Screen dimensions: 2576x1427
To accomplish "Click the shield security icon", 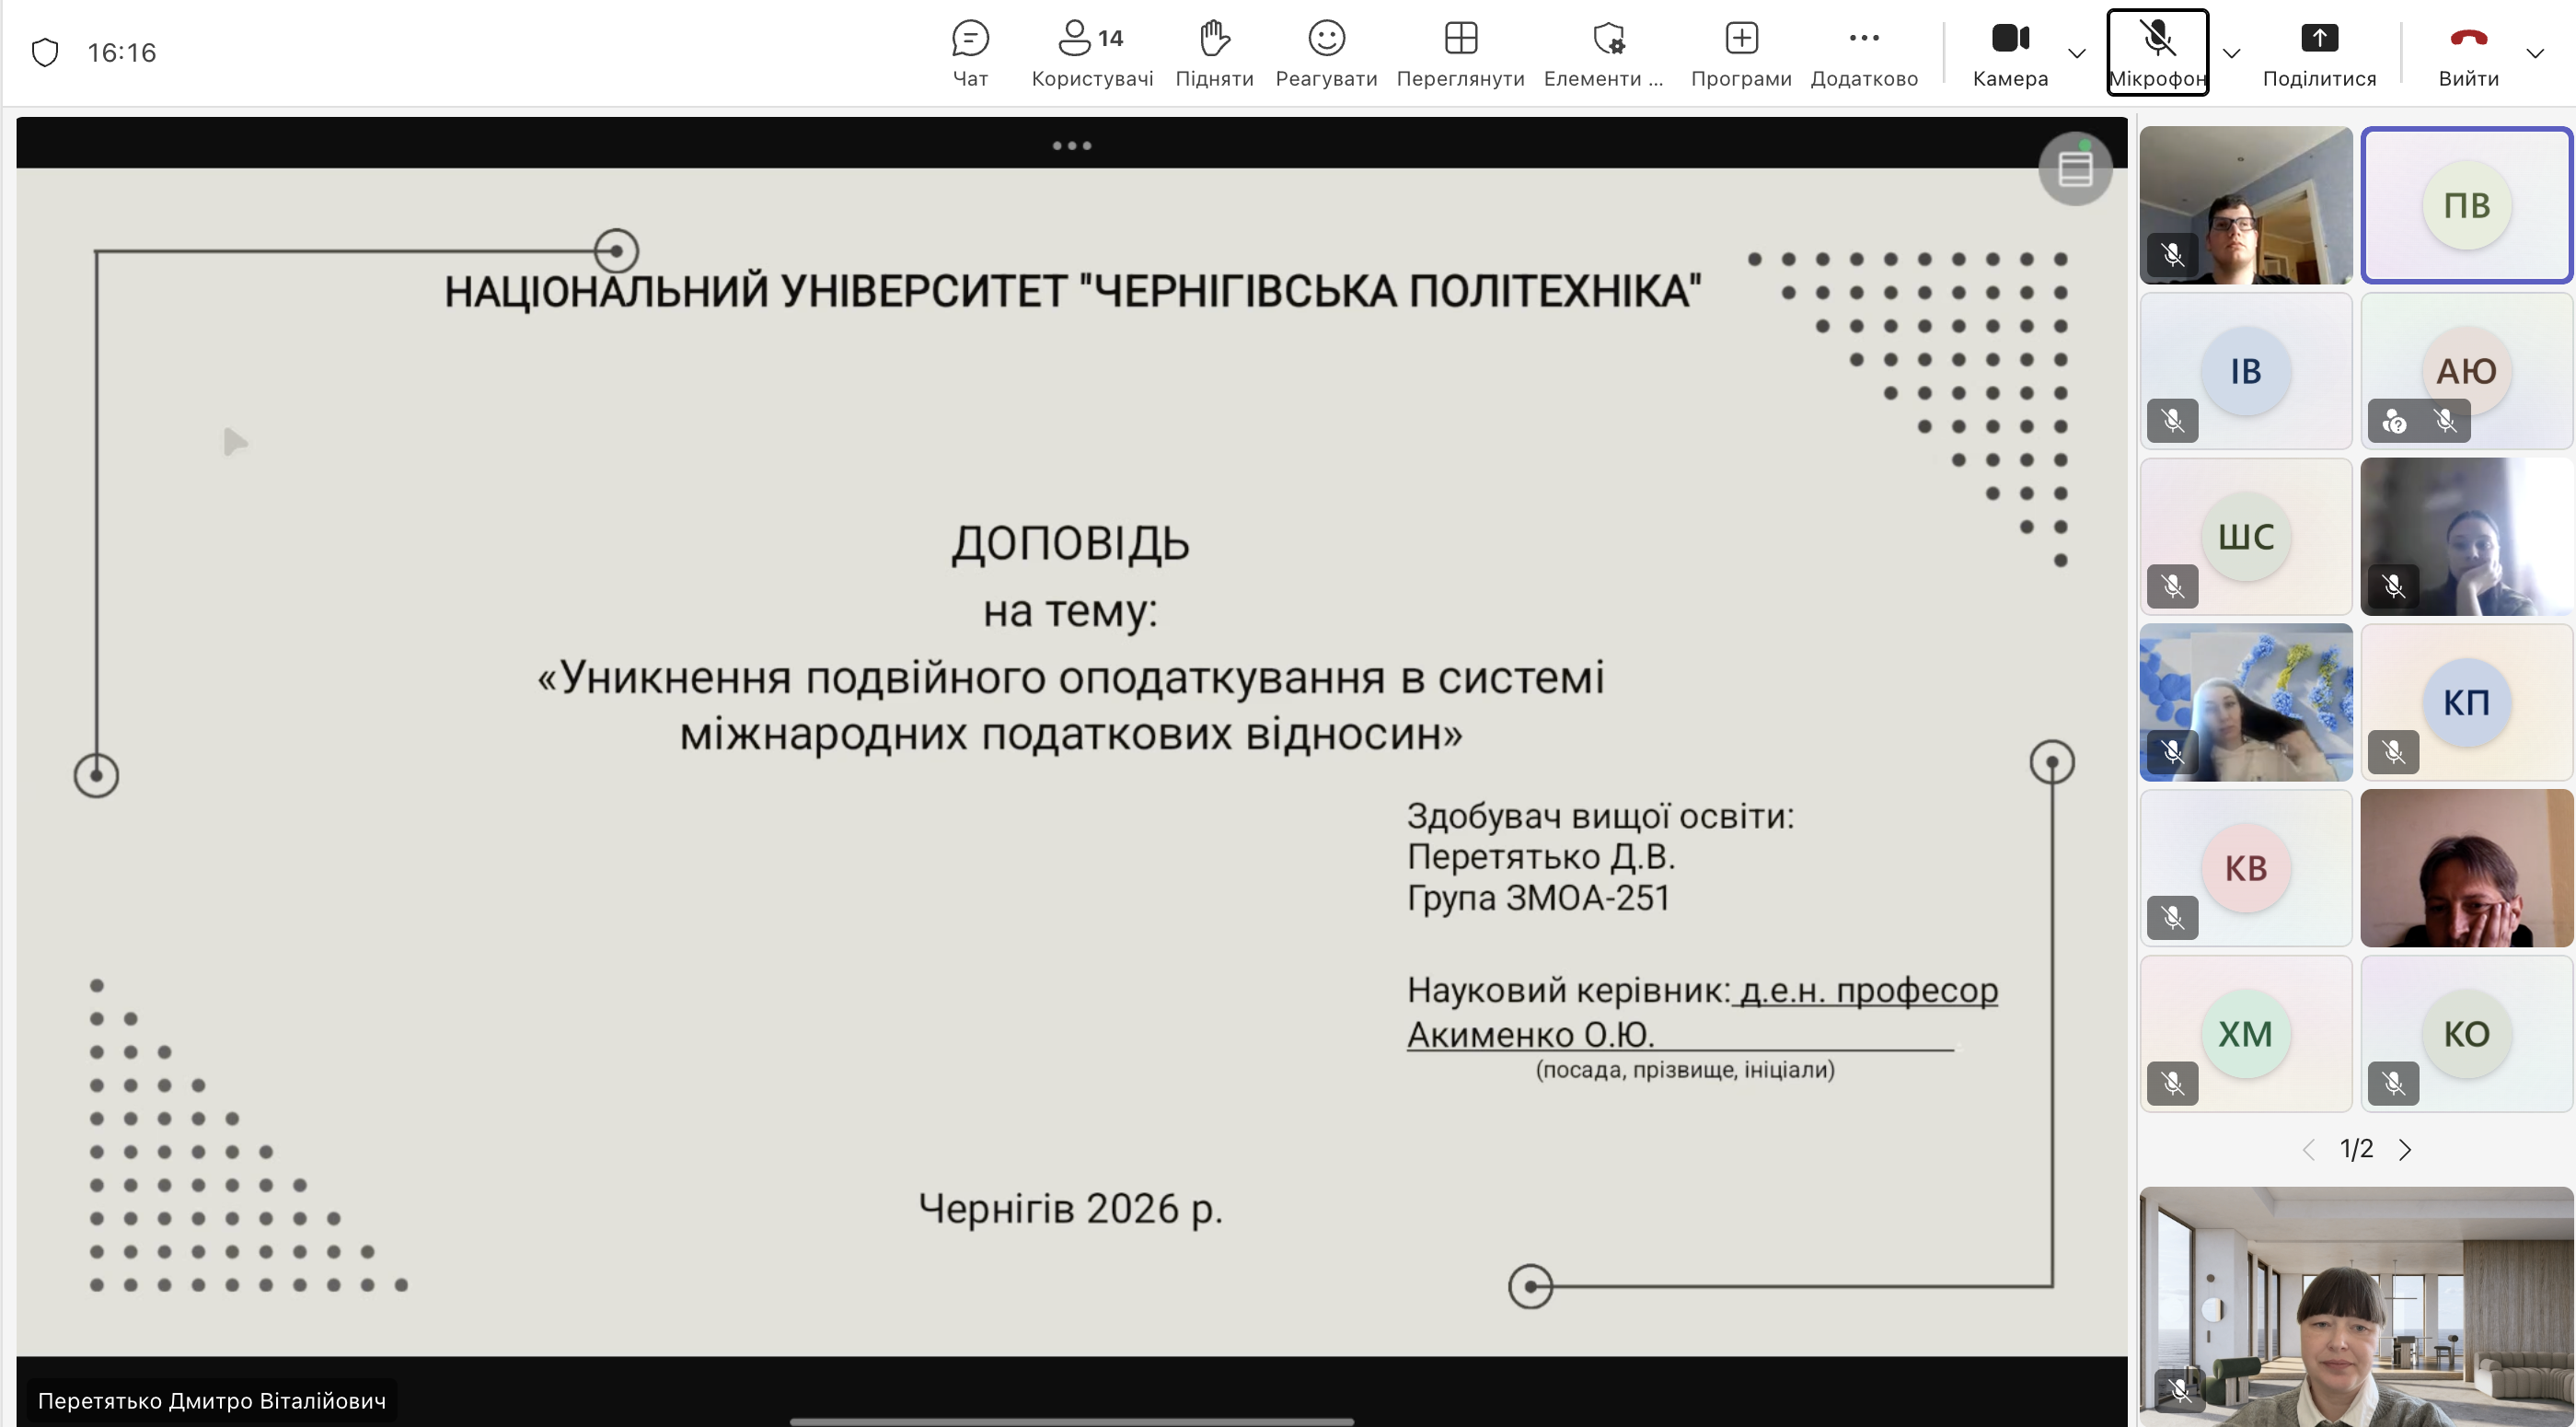I will 45,52.
